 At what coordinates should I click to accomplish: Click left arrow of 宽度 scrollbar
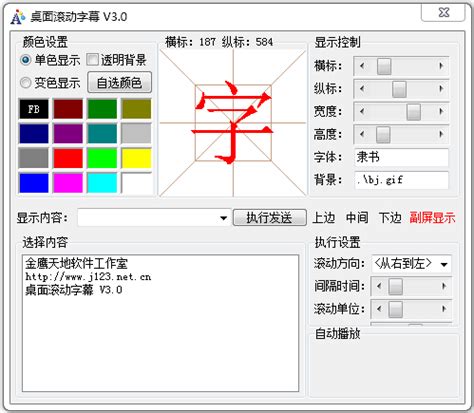pos(362,111)
